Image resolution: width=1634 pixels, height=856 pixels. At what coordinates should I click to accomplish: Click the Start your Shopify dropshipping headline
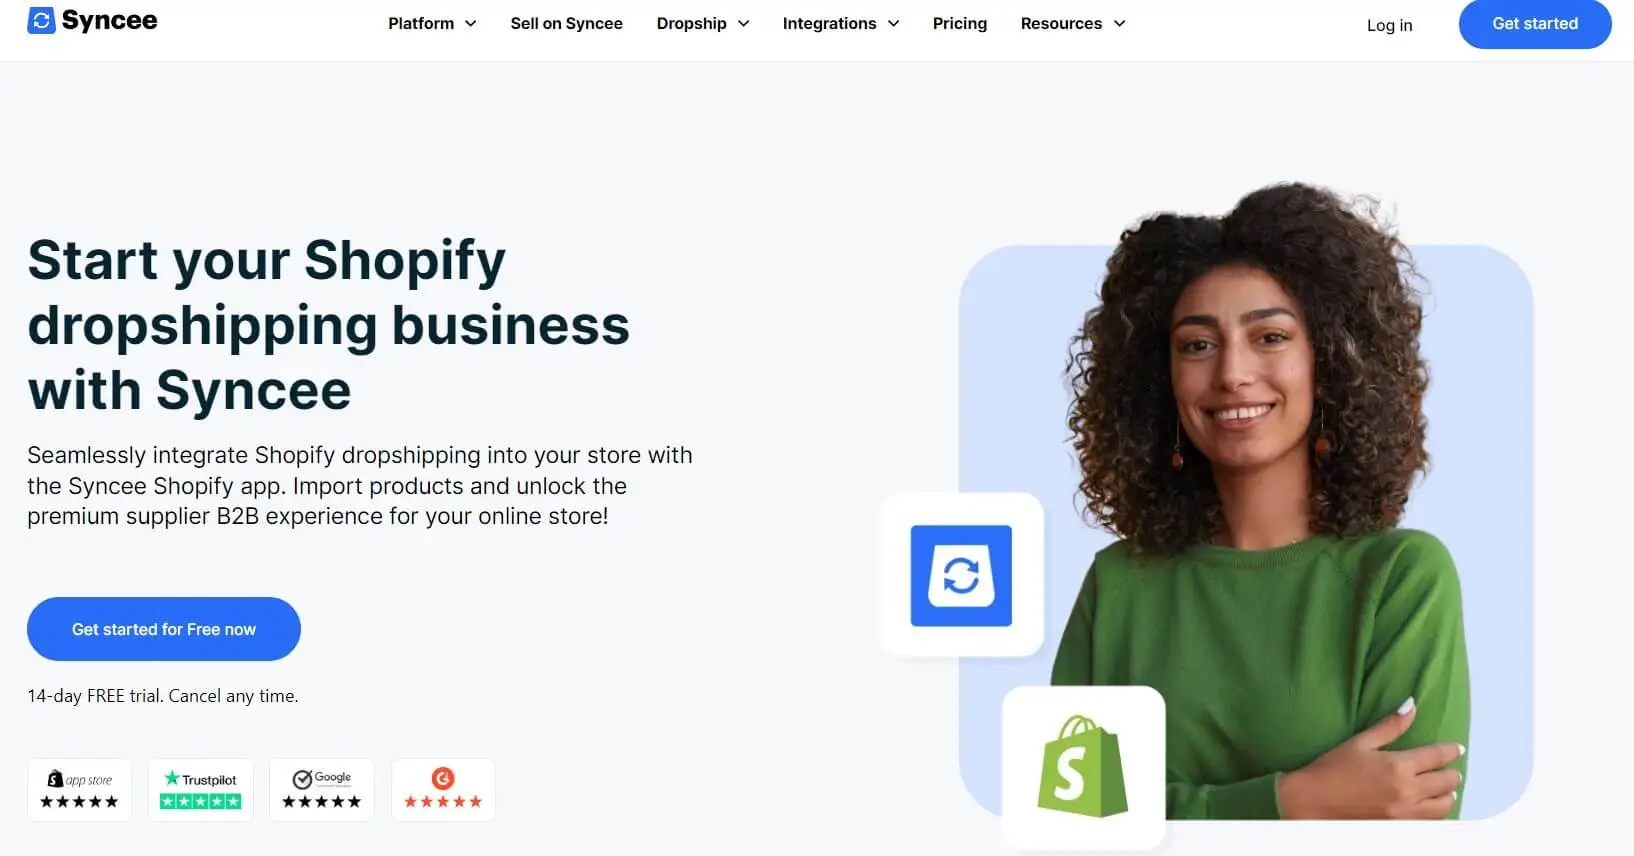pyautogui.click(x=329, y=325)
